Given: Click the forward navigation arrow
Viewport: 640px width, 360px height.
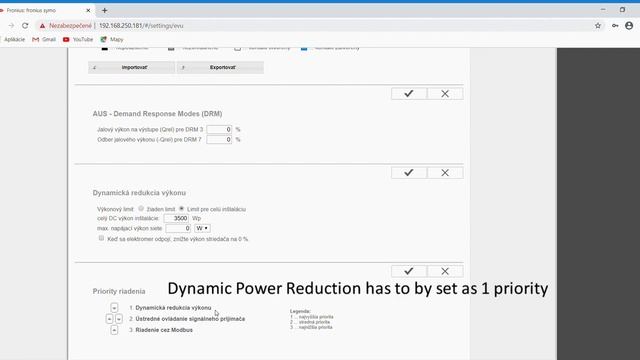Looking at the screenshot, I should point(11,26).
